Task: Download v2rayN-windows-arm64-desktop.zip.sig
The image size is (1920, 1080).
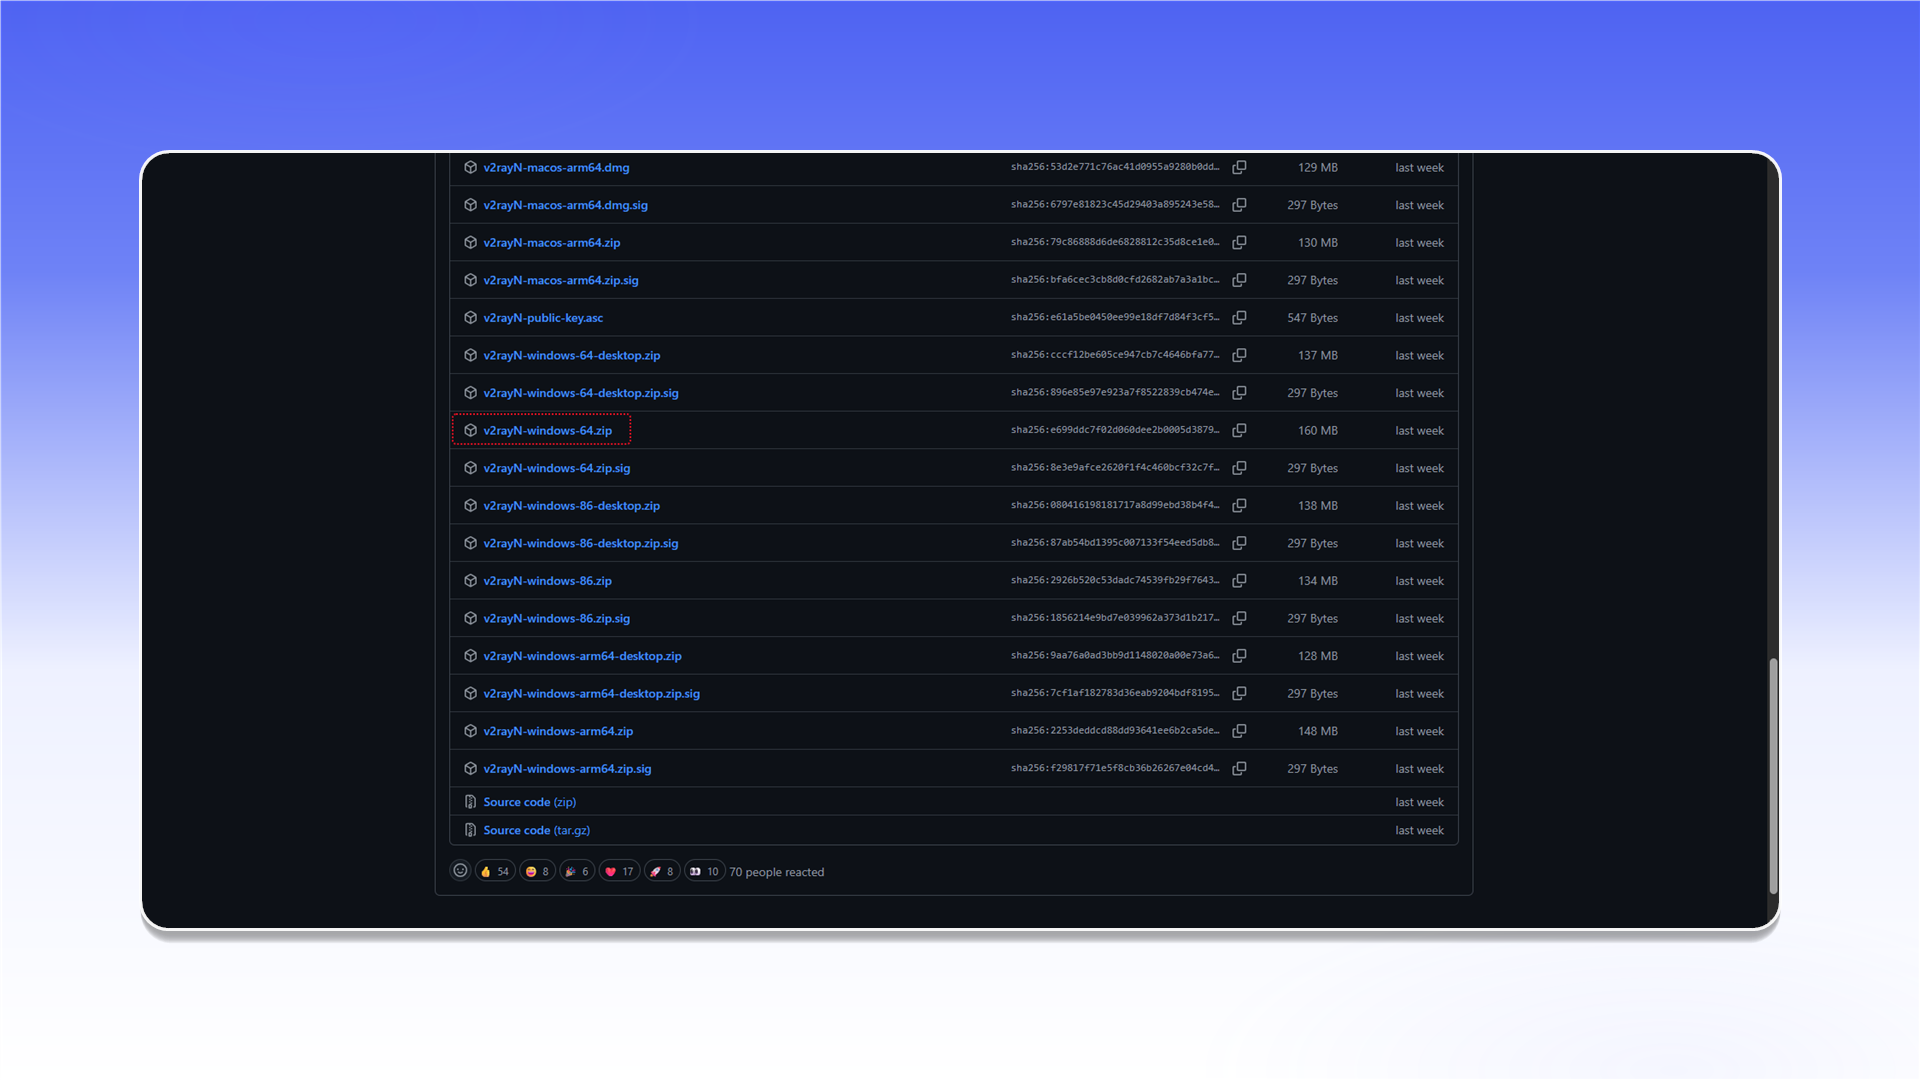Action: pos(591,694)
